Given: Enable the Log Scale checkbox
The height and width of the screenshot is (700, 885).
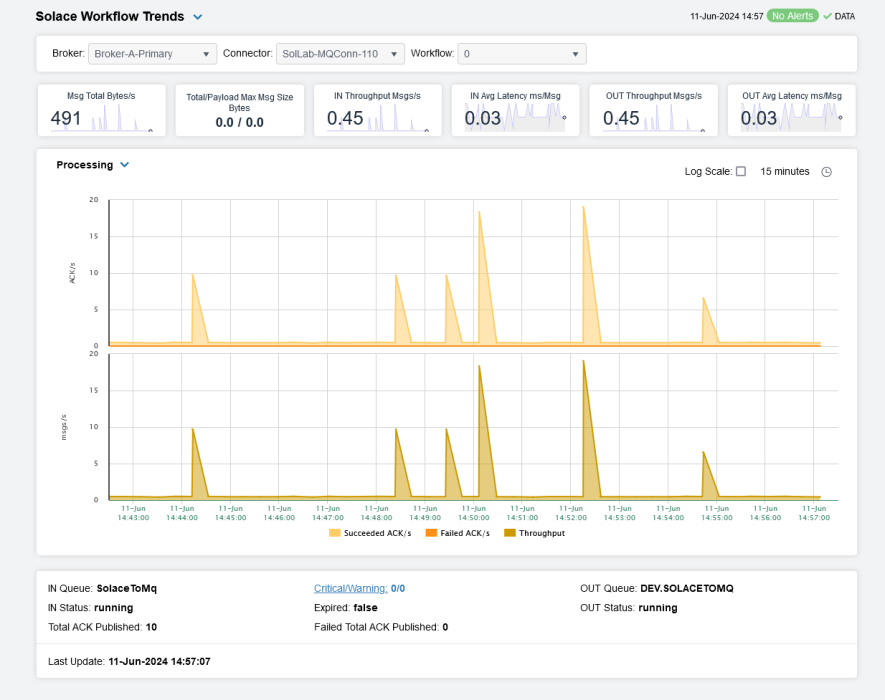Looking at the screenshot, I should tap(741, 172).
